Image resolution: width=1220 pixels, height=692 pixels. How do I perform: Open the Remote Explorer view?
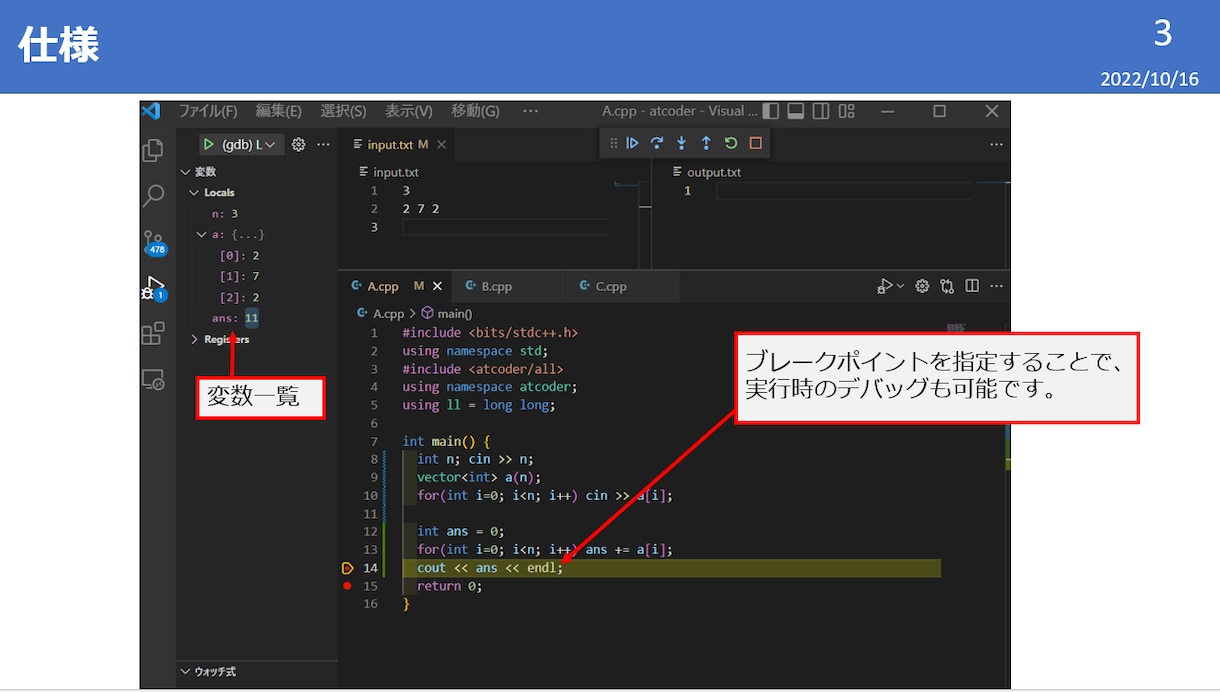[x=153, y=380]
